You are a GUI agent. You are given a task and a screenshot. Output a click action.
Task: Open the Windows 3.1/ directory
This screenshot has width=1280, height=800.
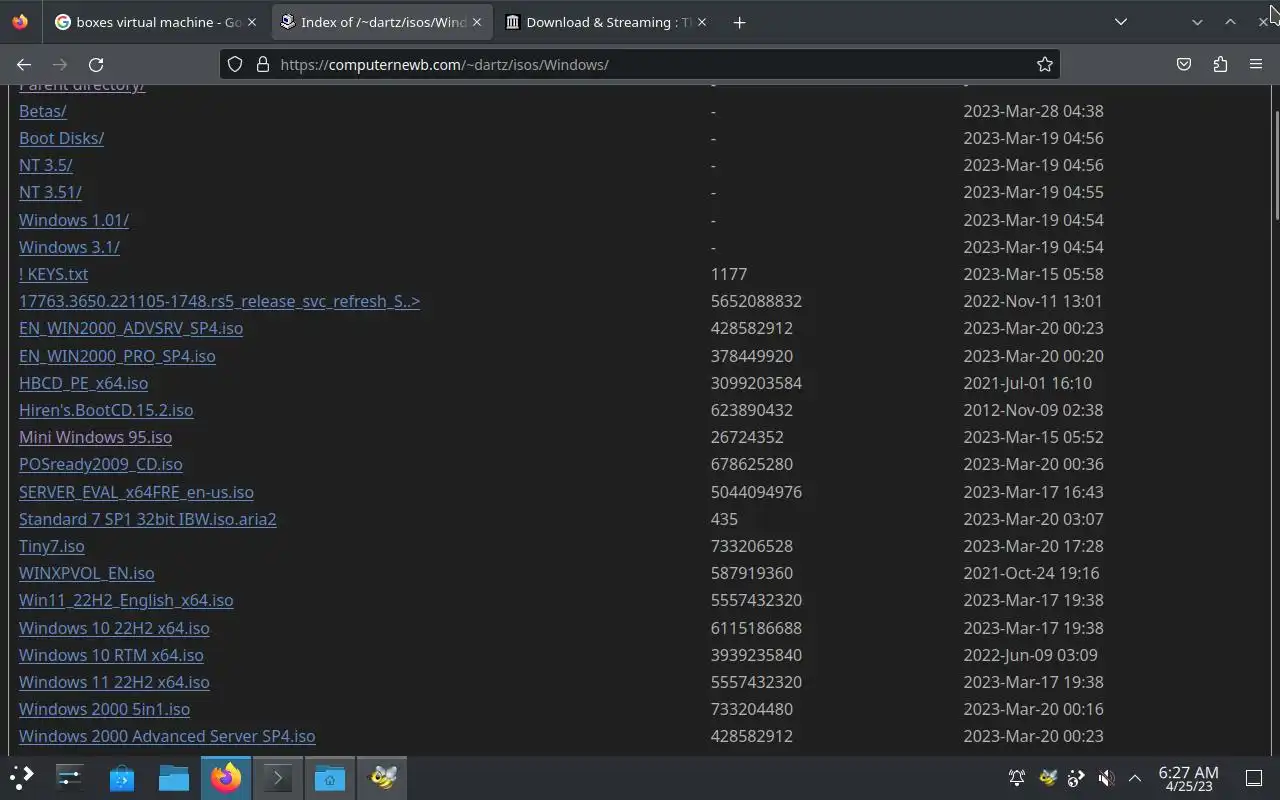69,247
